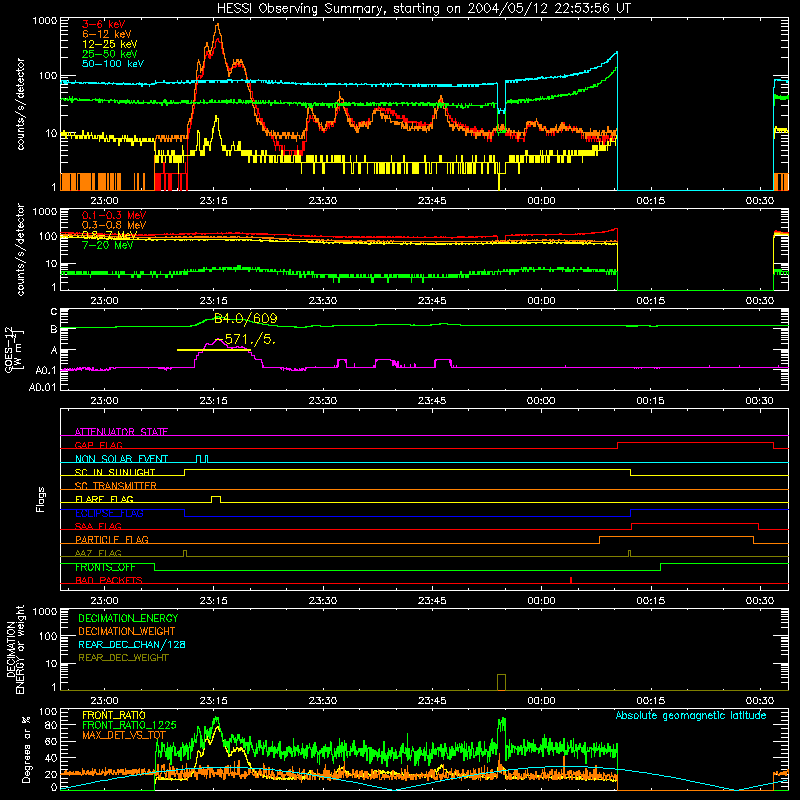Image resolution: width=800 pixels, height=800 pixels.
Task: Select the '6-12 keV' legend label
Action: 106,34
